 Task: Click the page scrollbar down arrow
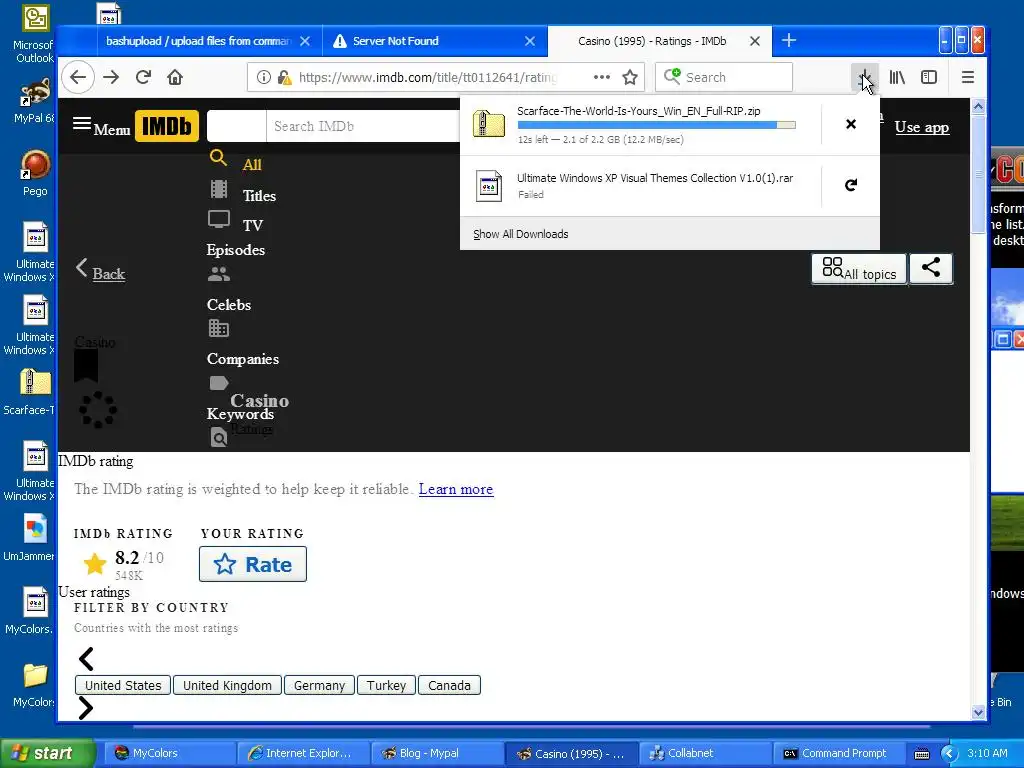[x=978, y=712]
